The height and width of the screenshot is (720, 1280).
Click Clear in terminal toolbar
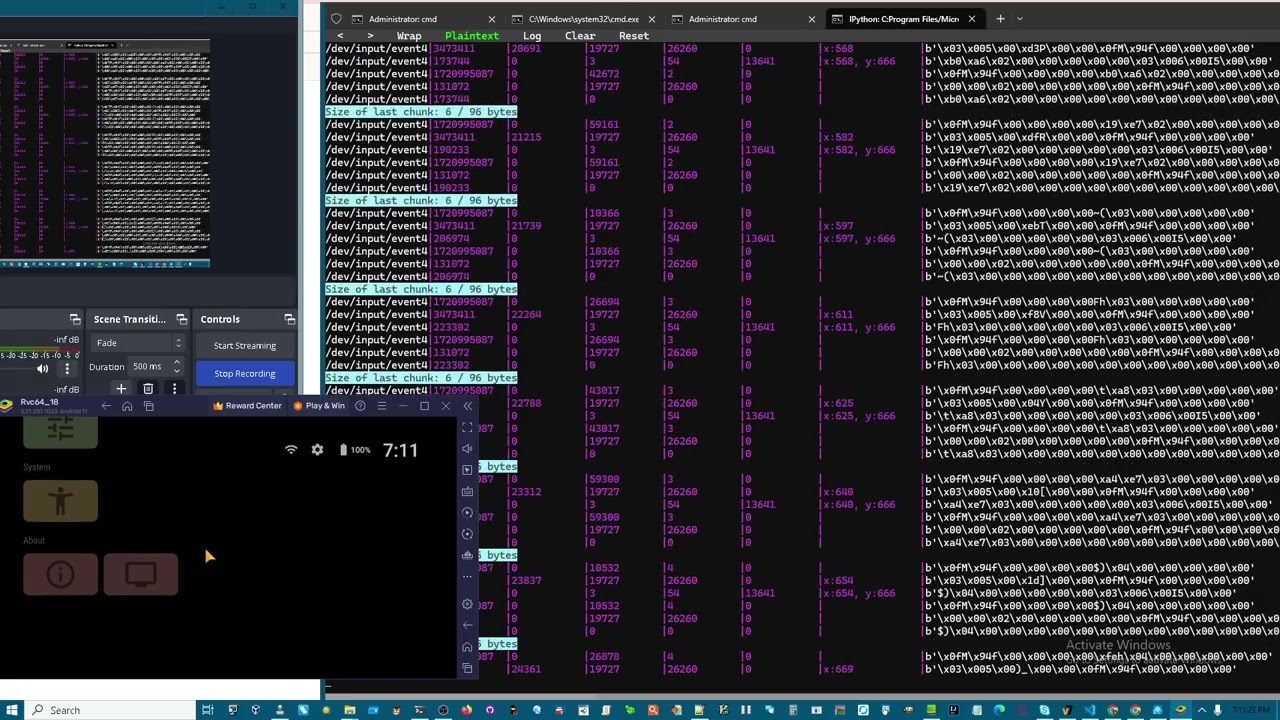(580, 36)
